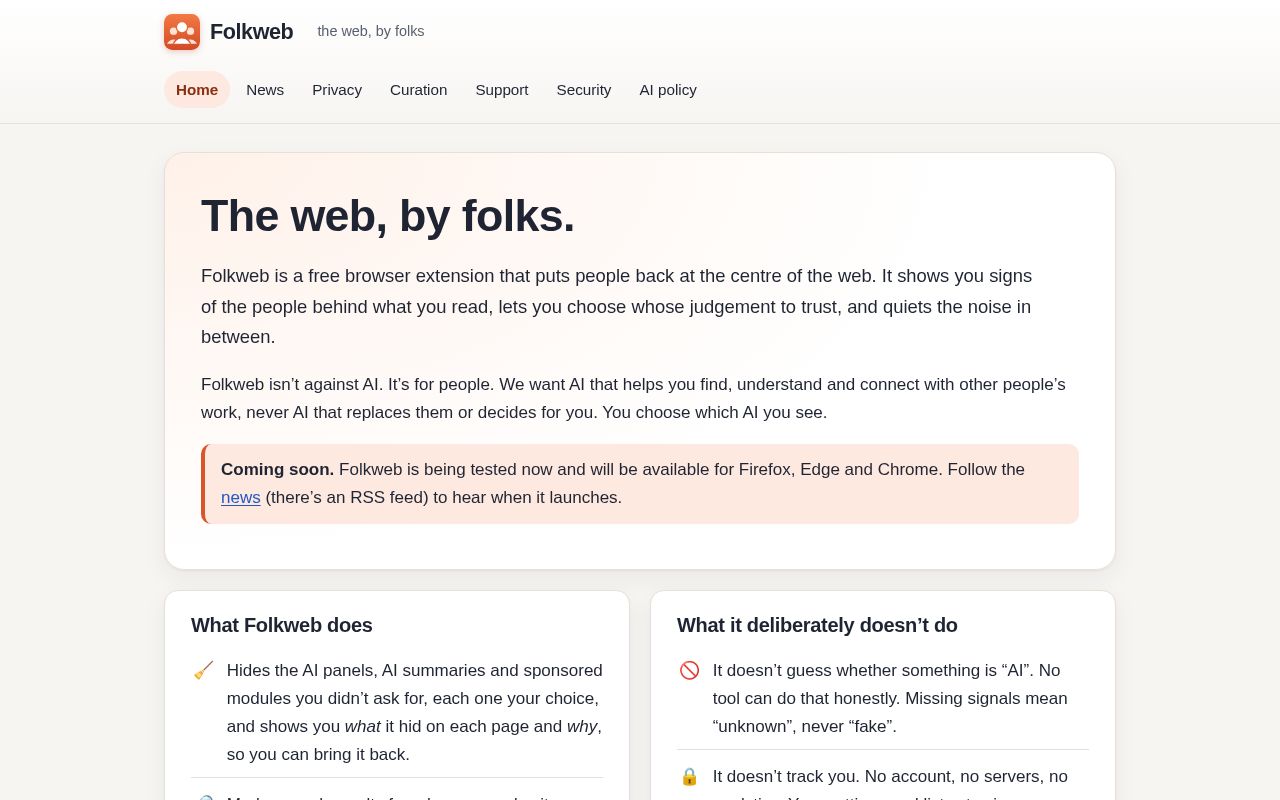Screen dimensions: 1280x800
Task: Open the Privacy page
Action: pyautogui.click(x=337, y=89)
